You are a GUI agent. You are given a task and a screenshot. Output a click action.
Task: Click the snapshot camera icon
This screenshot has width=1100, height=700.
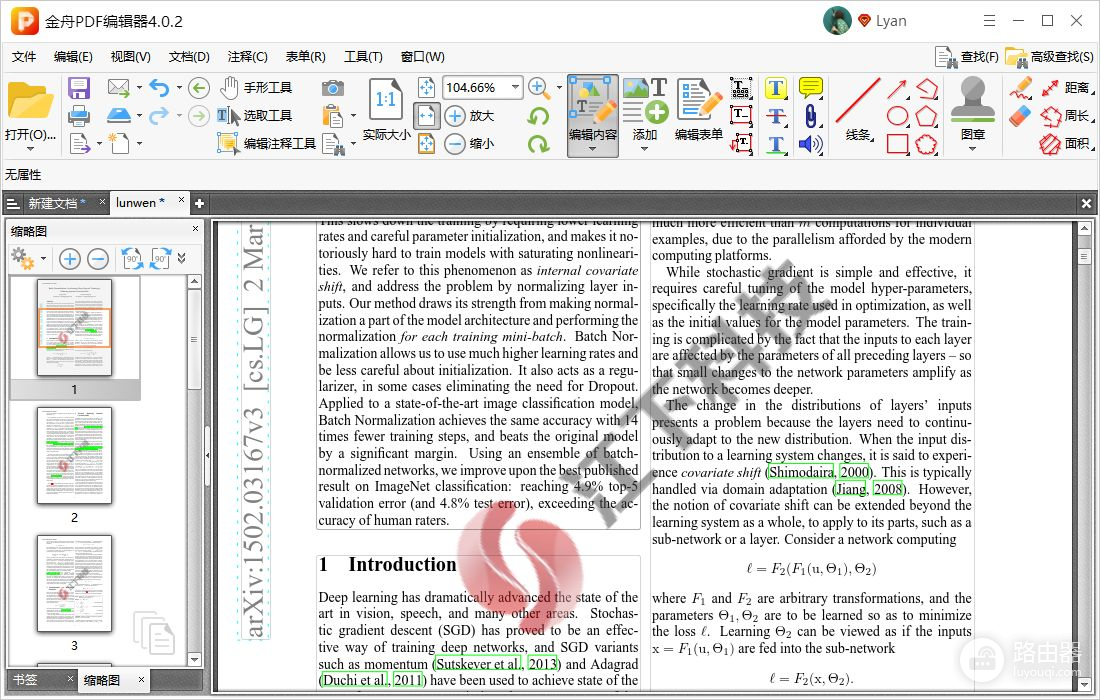tap(333, 88)
